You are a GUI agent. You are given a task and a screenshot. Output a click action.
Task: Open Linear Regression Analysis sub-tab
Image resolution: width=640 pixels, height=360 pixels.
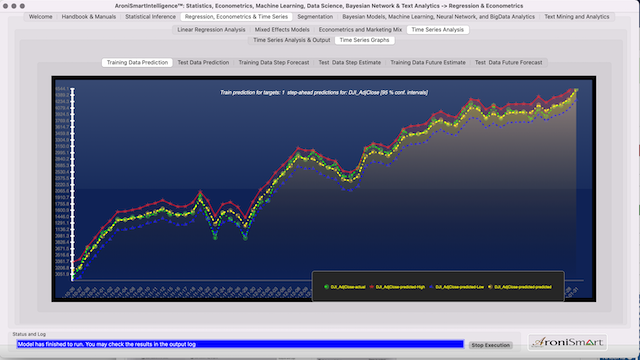(x=211, y=30)
